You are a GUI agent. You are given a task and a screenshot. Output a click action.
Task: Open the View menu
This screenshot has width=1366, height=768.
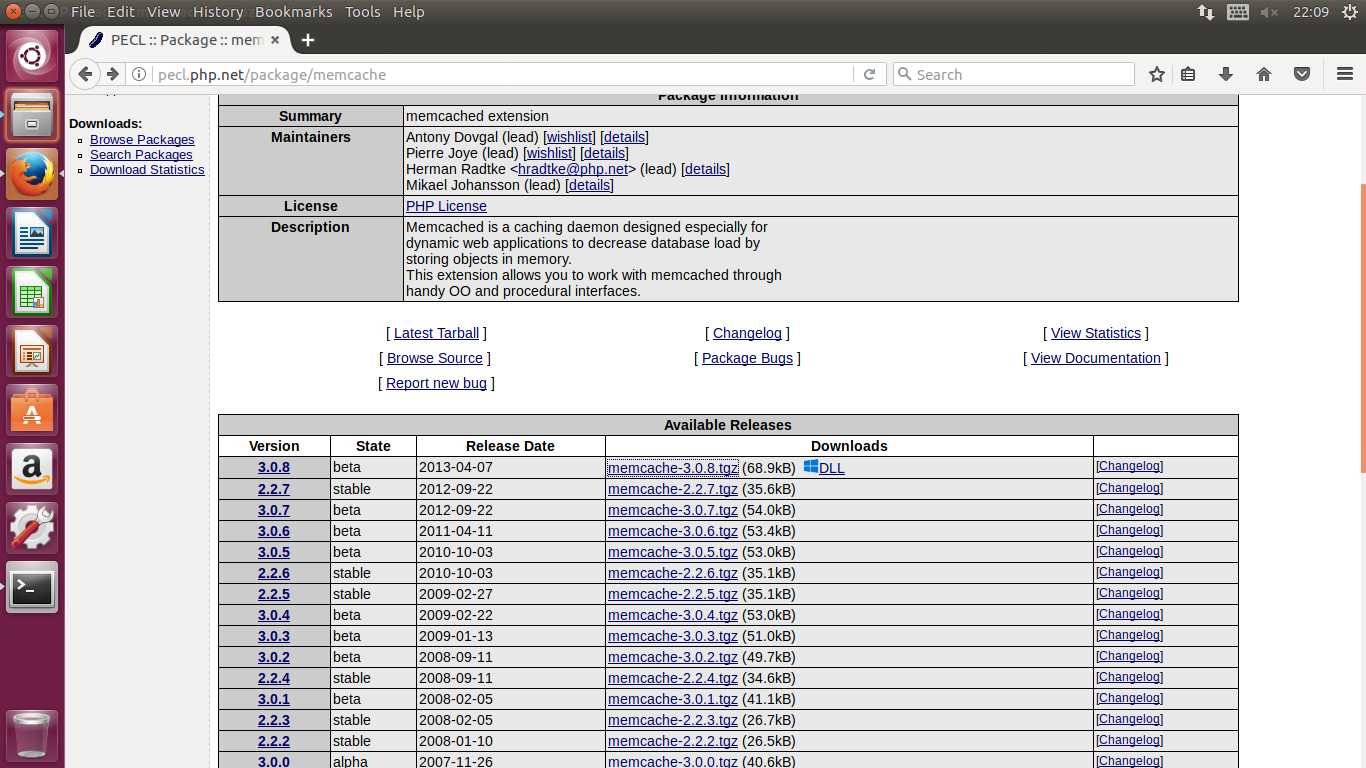coord(164,12)
